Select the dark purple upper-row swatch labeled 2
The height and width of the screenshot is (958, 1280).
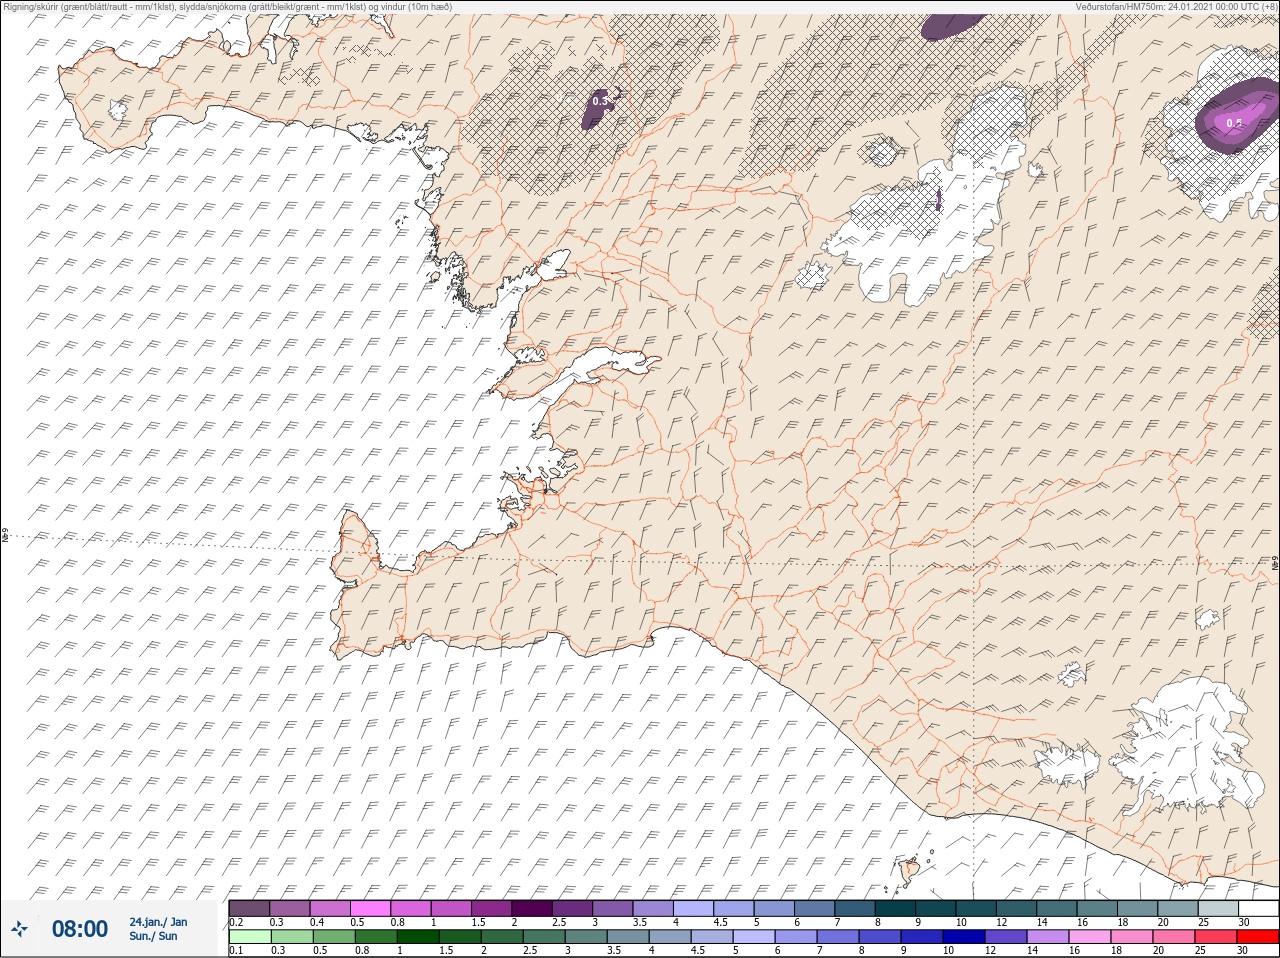tap(532, 908)
